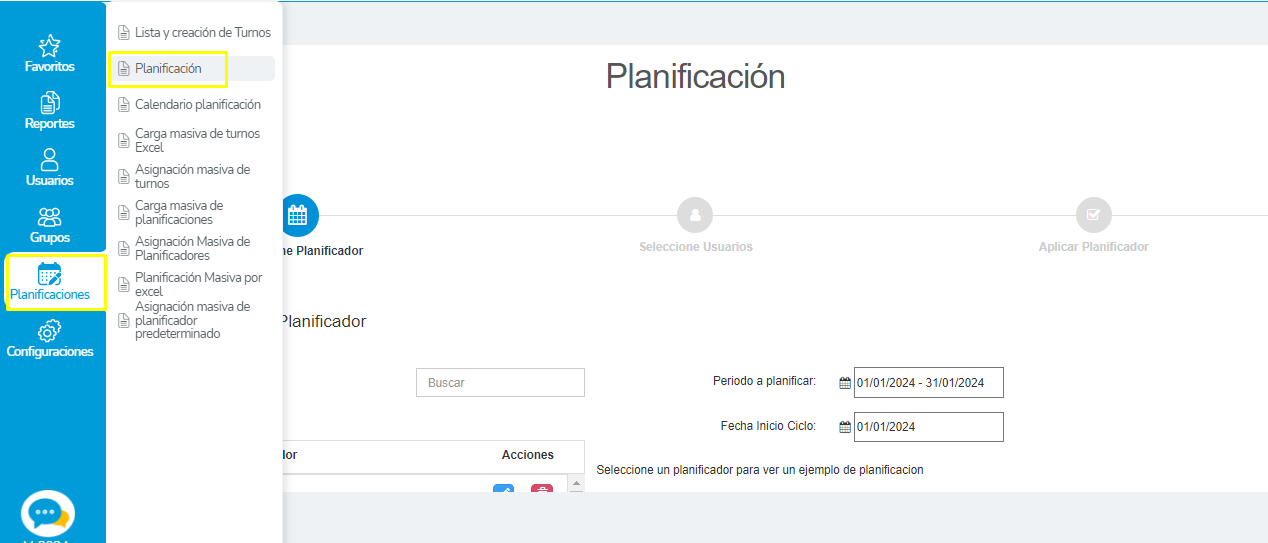
Task: Choose Planificación Masiva por excel
Action: (198, 284)
